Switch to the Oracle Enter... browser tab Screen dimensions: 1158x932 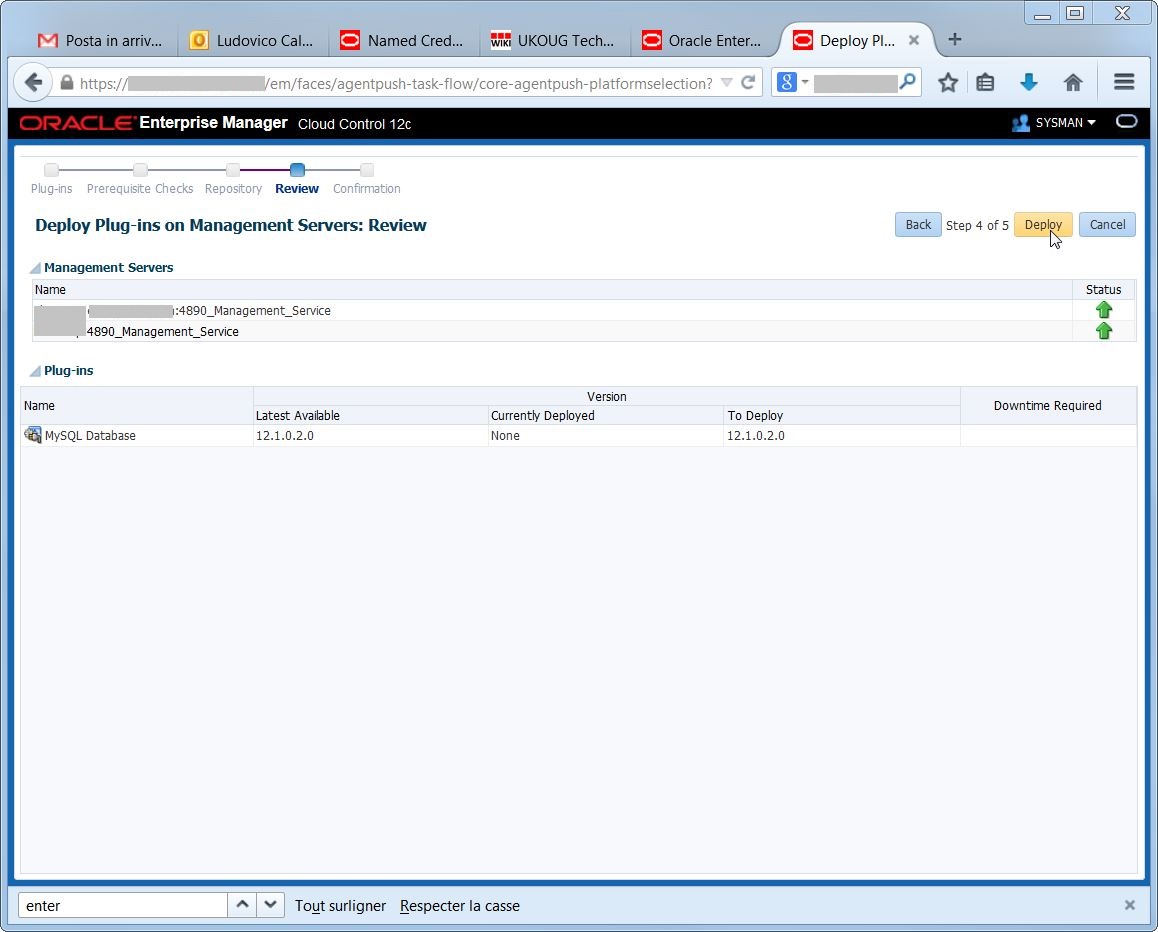703,41
